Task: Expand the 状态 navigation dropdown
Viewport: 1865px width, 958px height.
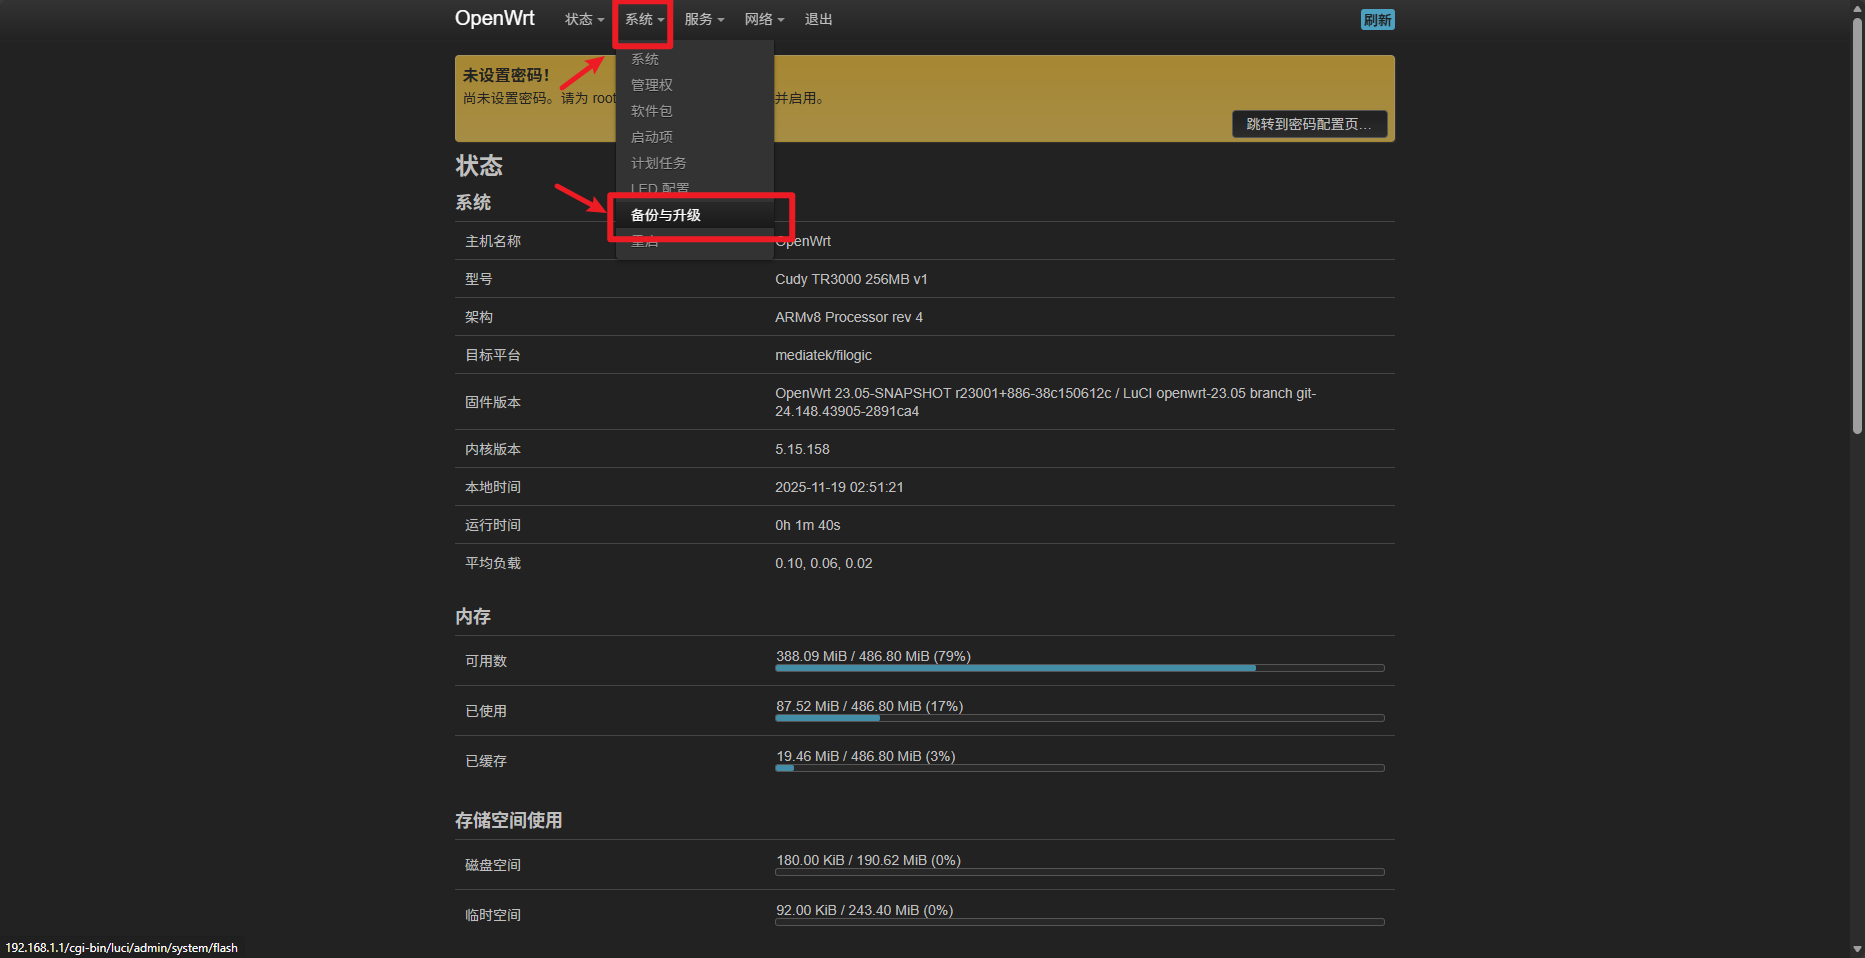Action: pos(584,20)
